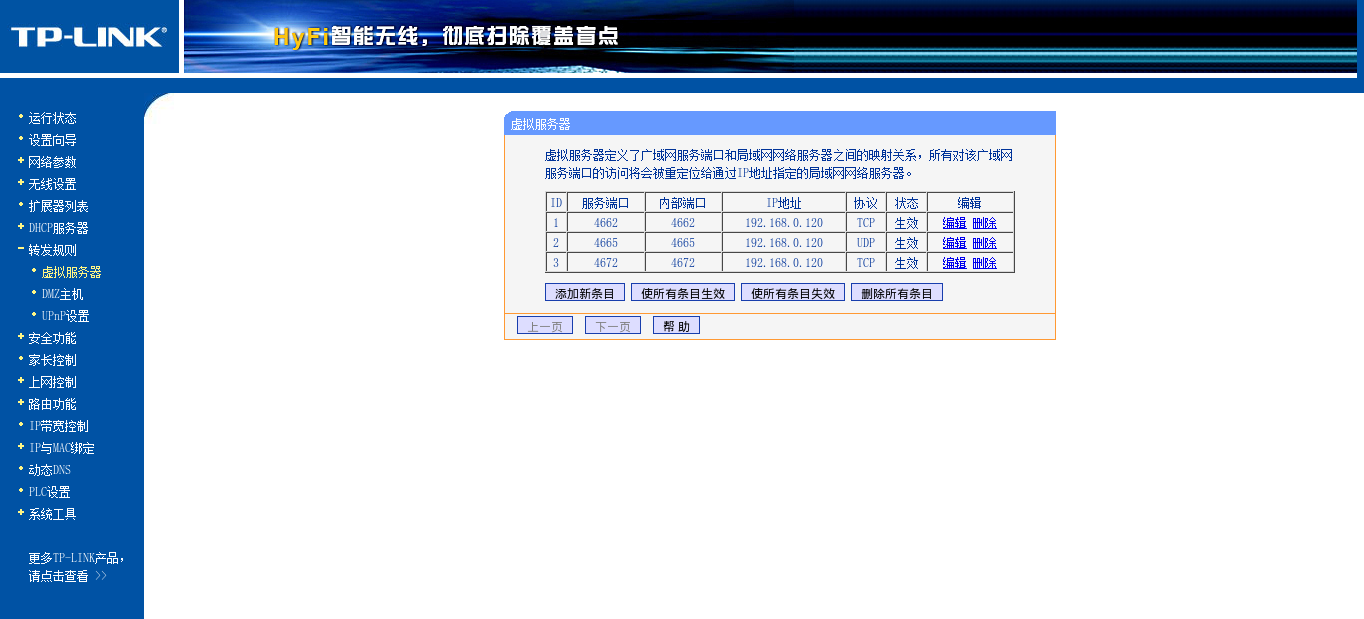1364x619 pixels.
Task: Click the TP-LINK logo
Action: tap(89, 37)
